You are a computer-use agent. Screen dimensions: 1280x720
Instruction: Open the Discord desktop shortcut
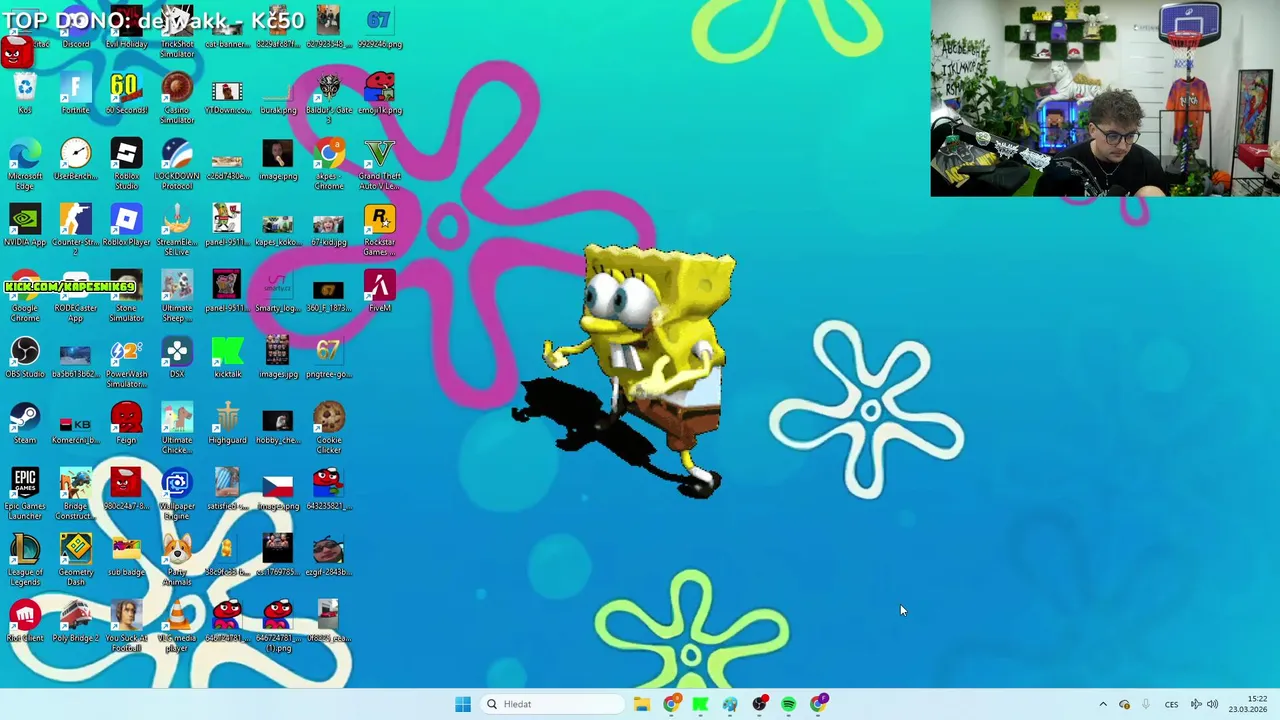pos(76,28)
